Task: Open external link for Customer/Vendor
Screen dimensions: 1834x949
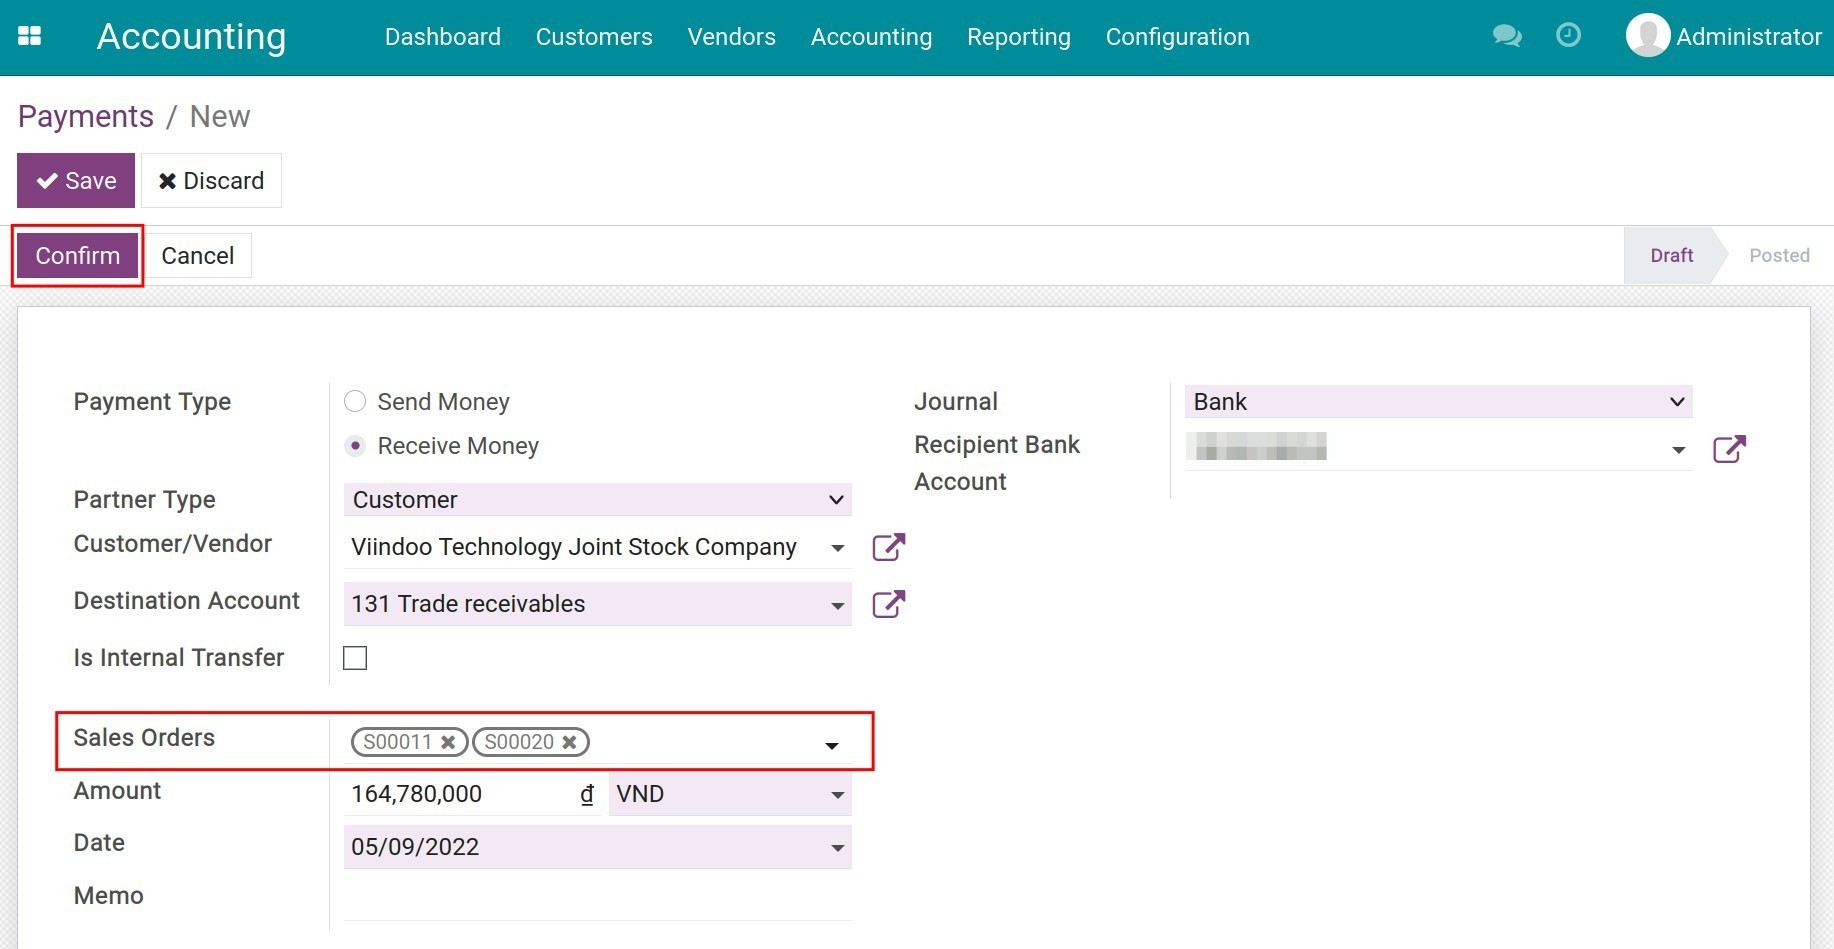Action: click(889, 547)
